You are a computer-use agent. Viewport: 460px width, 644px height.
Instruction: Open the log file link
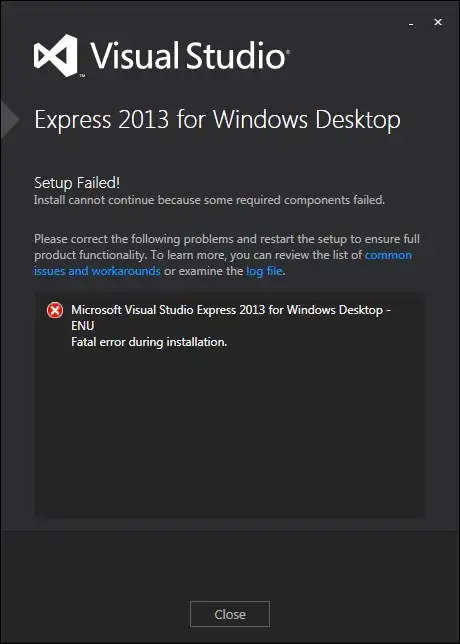pyautogui.click(x=264, y=271)
